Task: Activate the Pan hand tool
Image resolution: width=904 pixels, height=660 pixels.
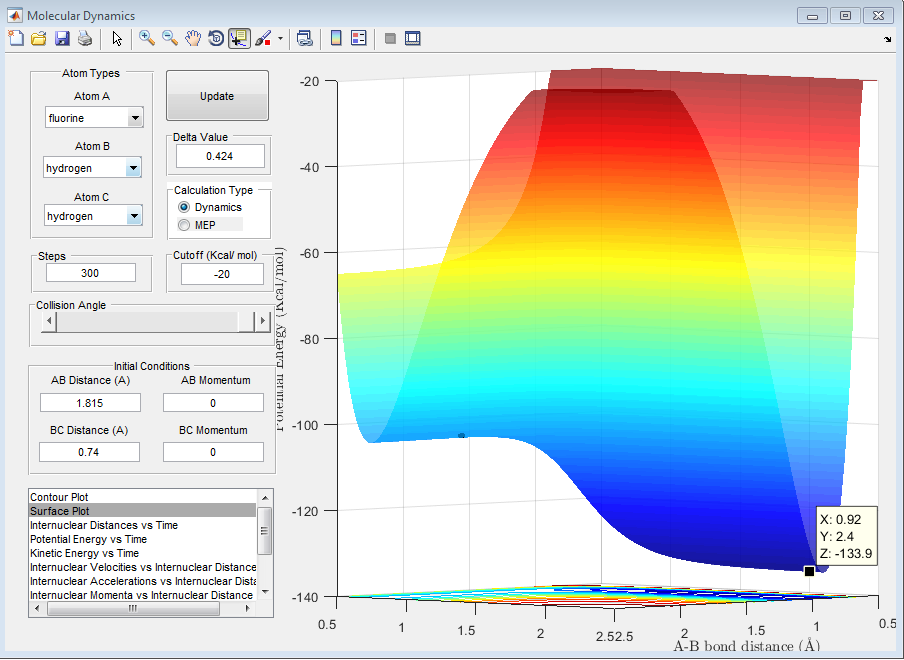Action: pos(193,38)
